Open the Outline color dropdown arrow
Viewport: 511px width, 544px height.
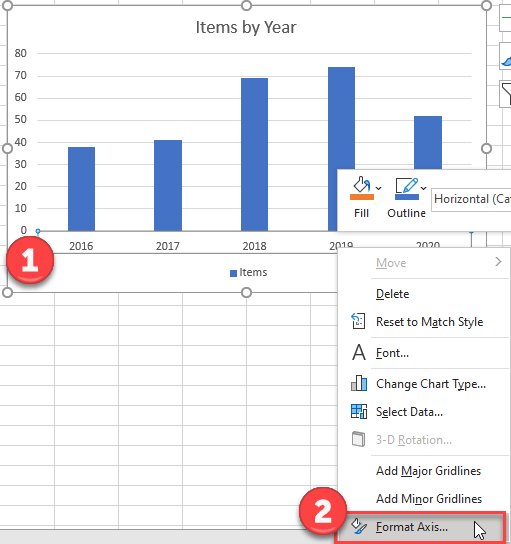[x=423, y=188]
